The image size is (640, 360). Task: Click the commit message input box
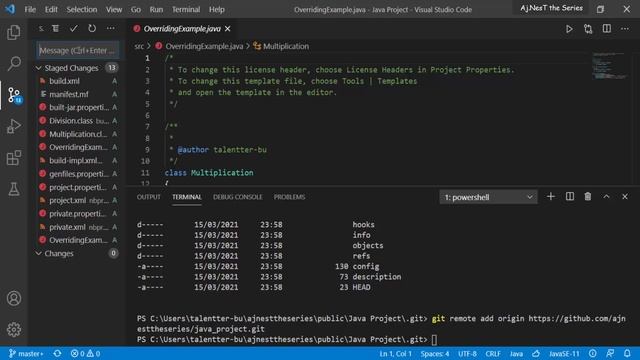(x=78, y=51)
